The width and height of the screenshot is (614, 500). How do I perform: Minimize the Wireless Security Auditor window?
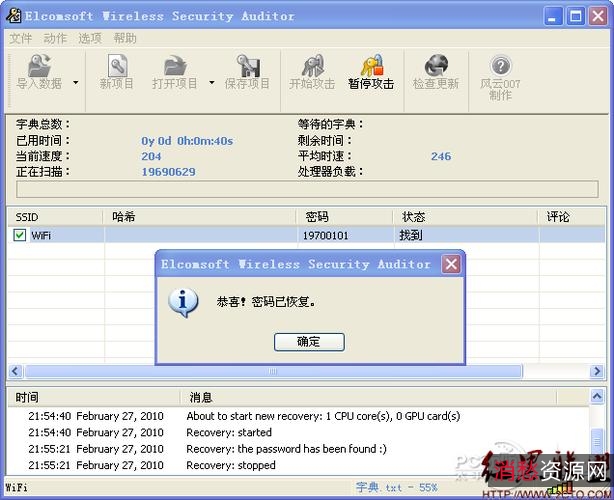click(553, 16)
